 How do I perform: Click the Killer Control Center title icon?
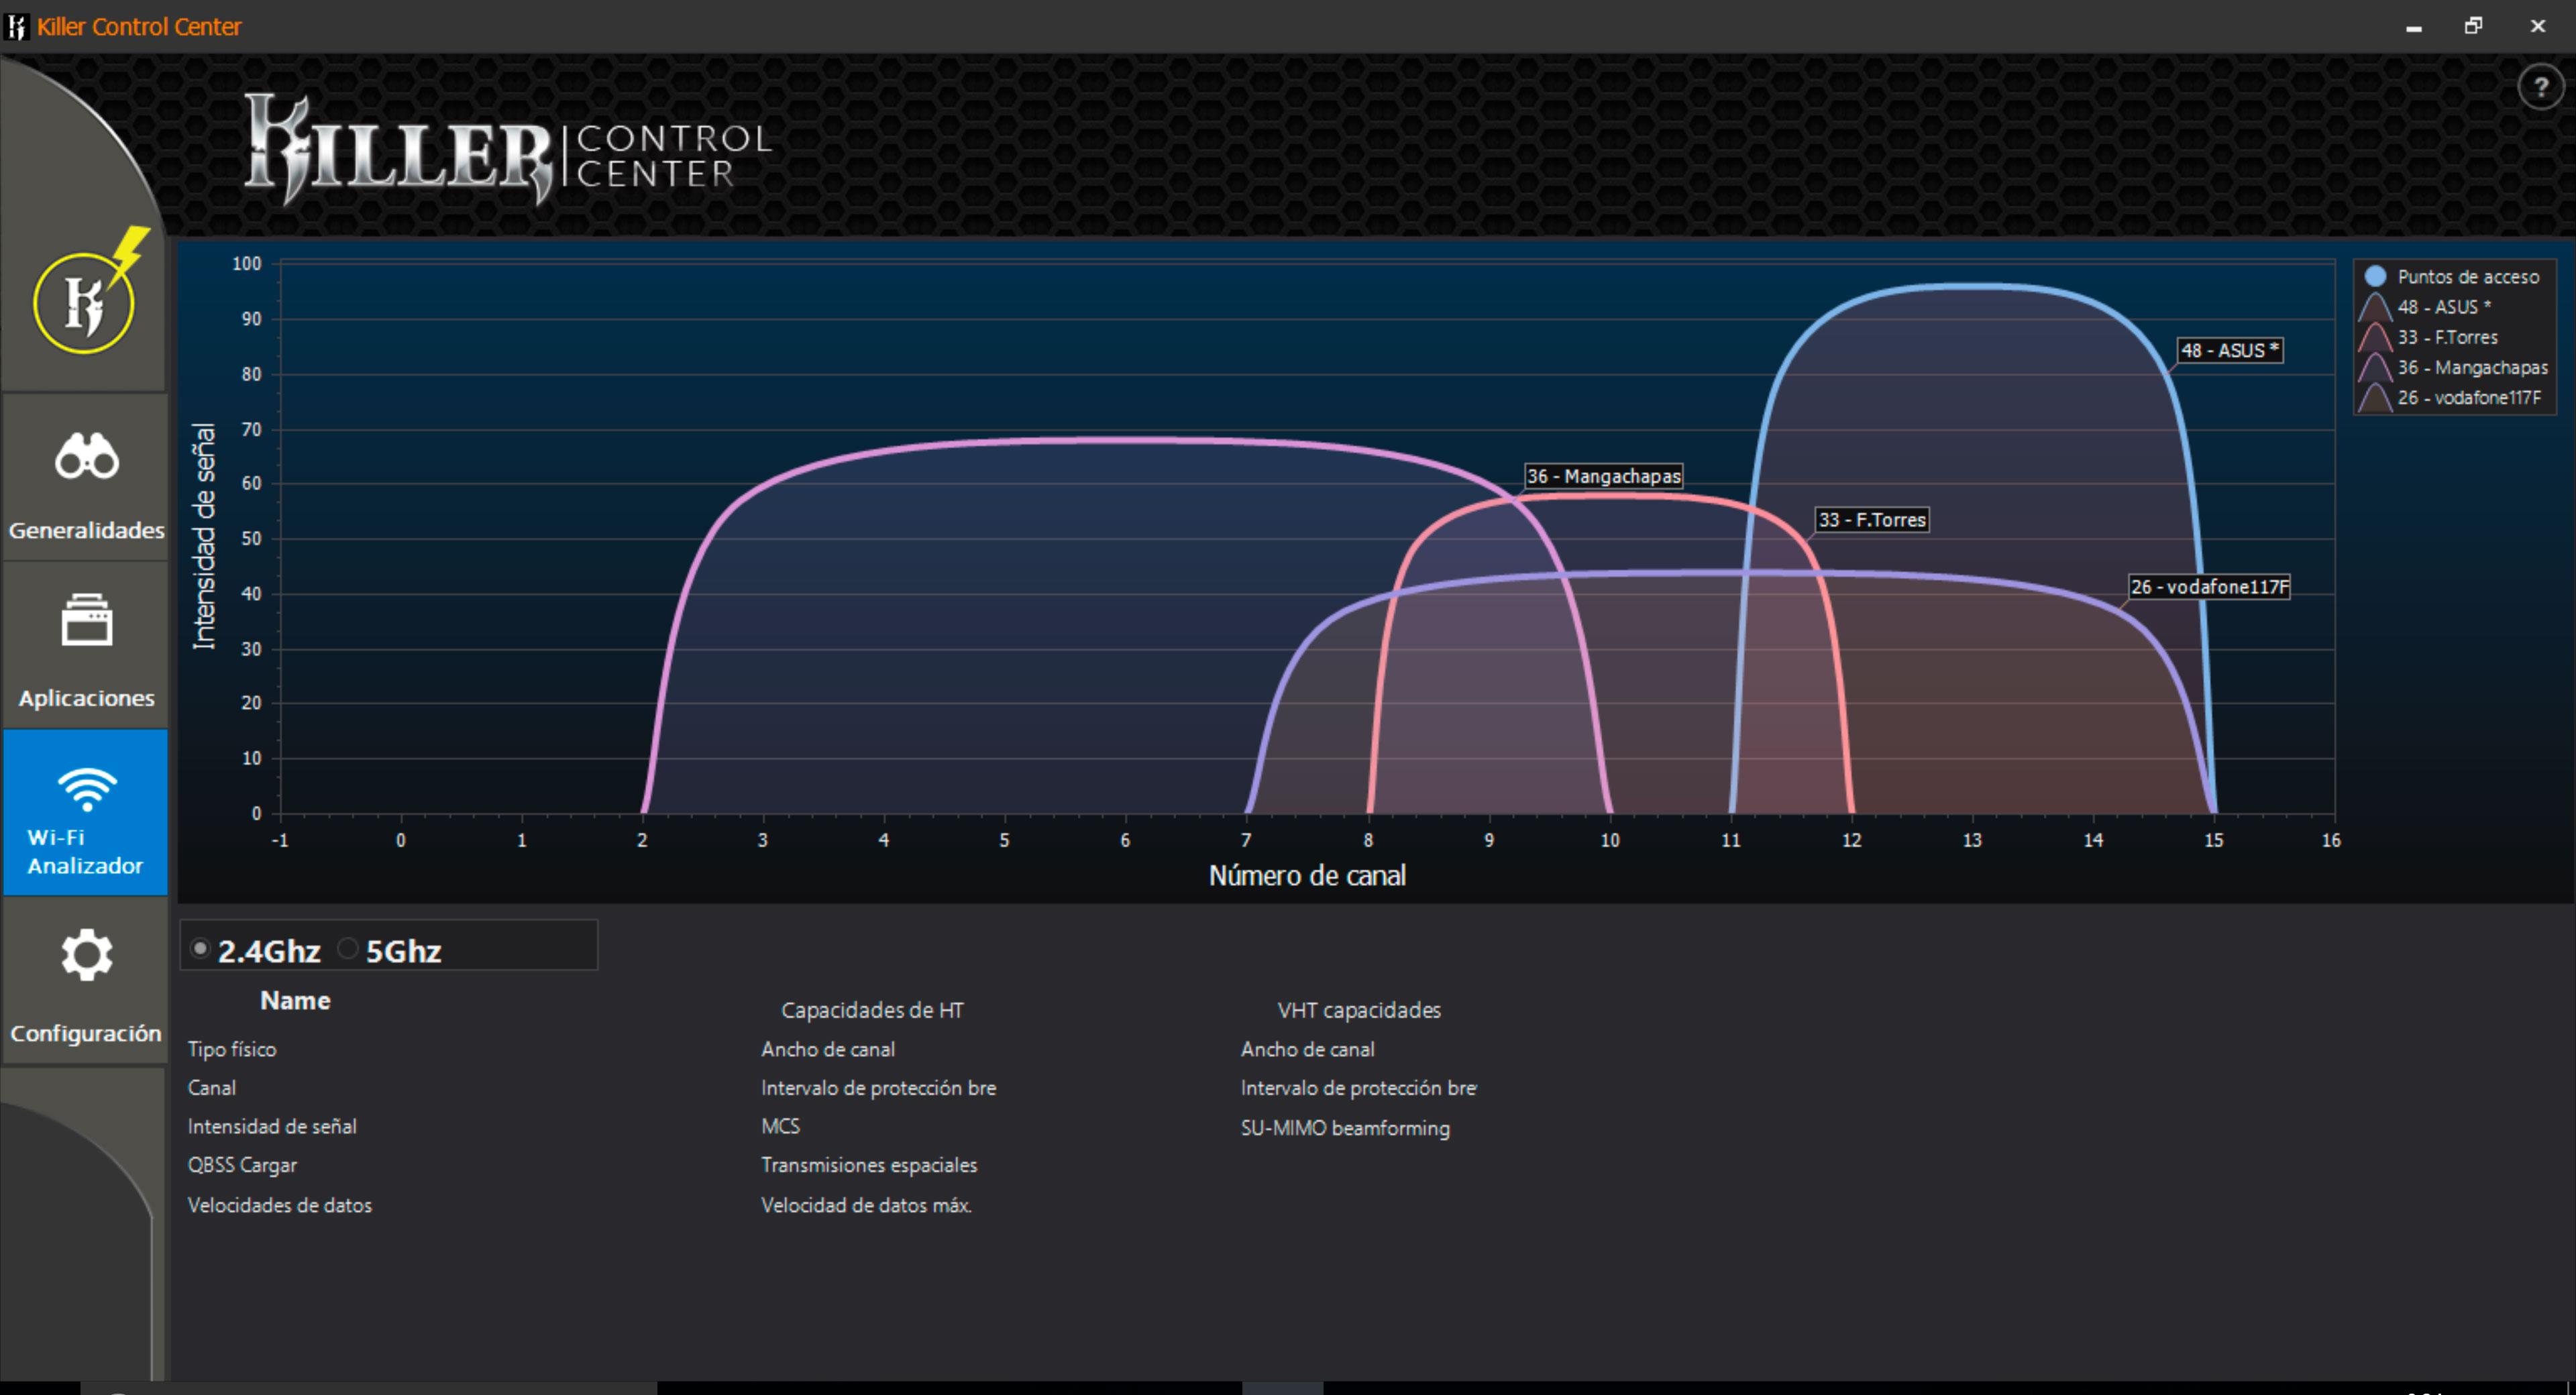16,26
